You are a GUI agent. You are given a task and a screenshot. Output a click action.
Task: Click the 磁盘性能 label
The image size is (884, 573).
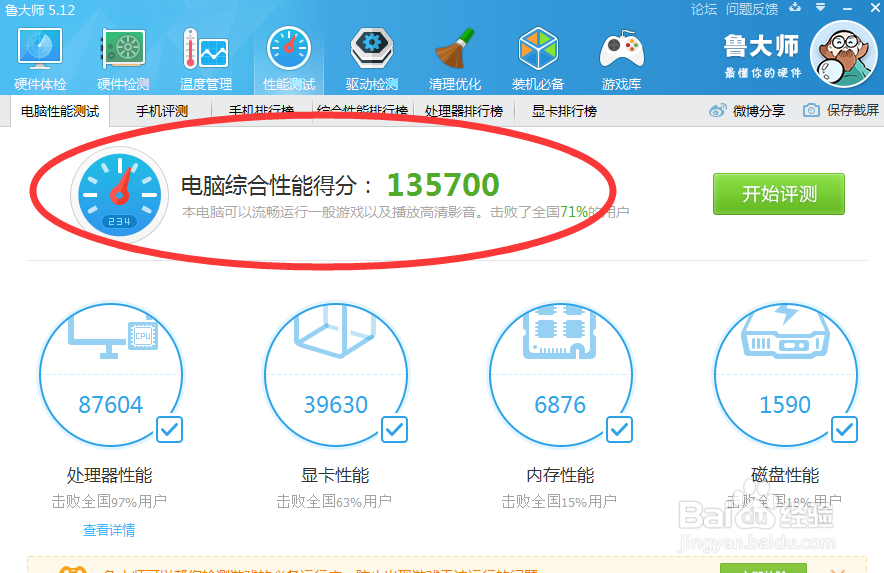pyautogui.click(x=785, y=475)
